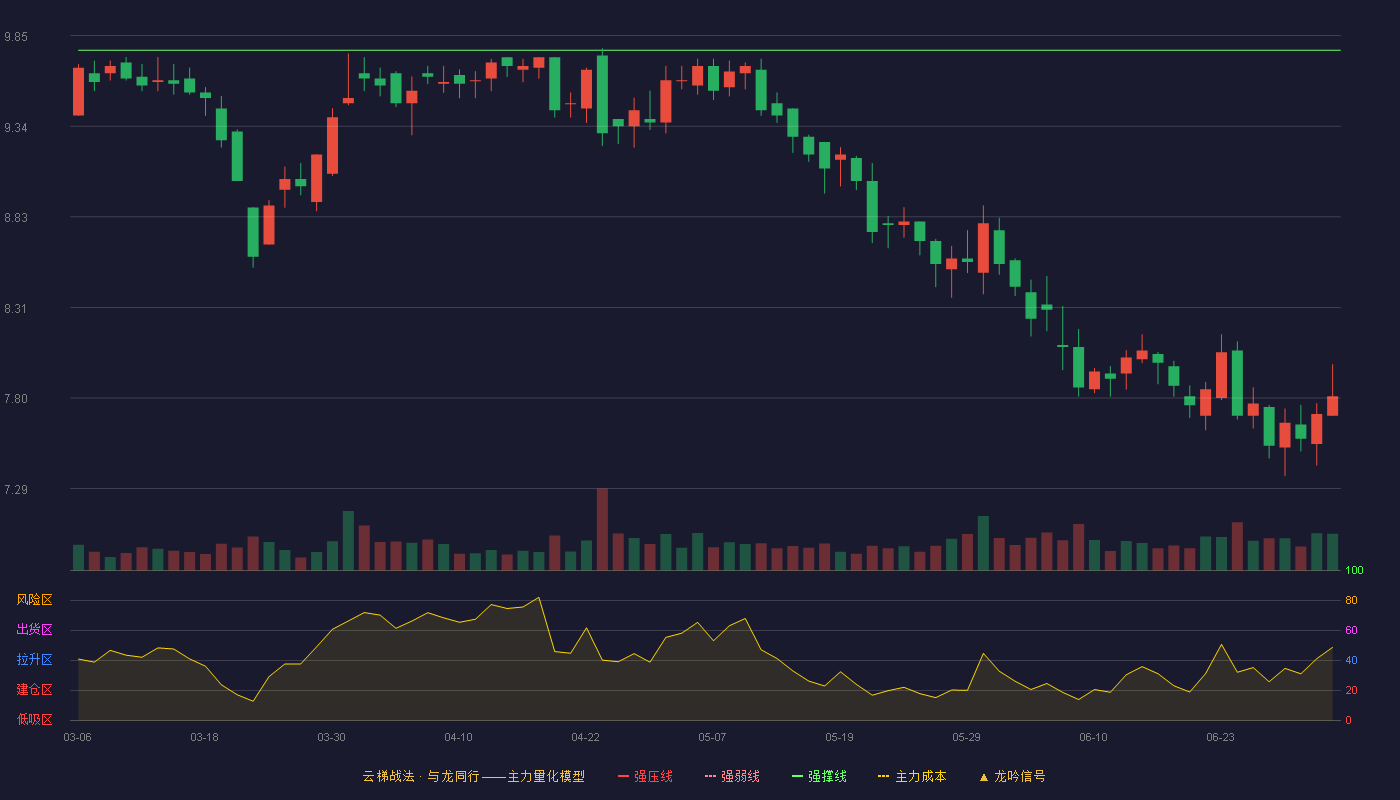Click the 7.29 price axis label
The image size is (1400, 800).
tap(16, 490)
